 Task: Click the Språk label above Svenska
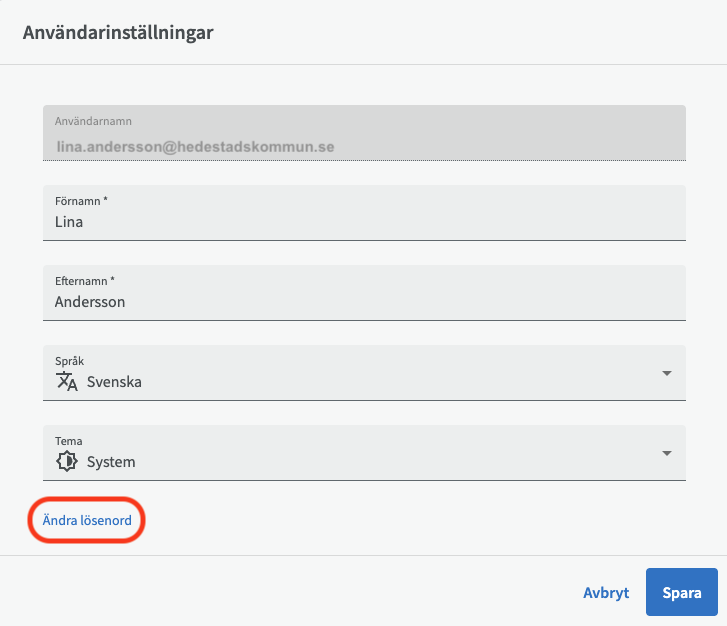[x=68, y=361]
